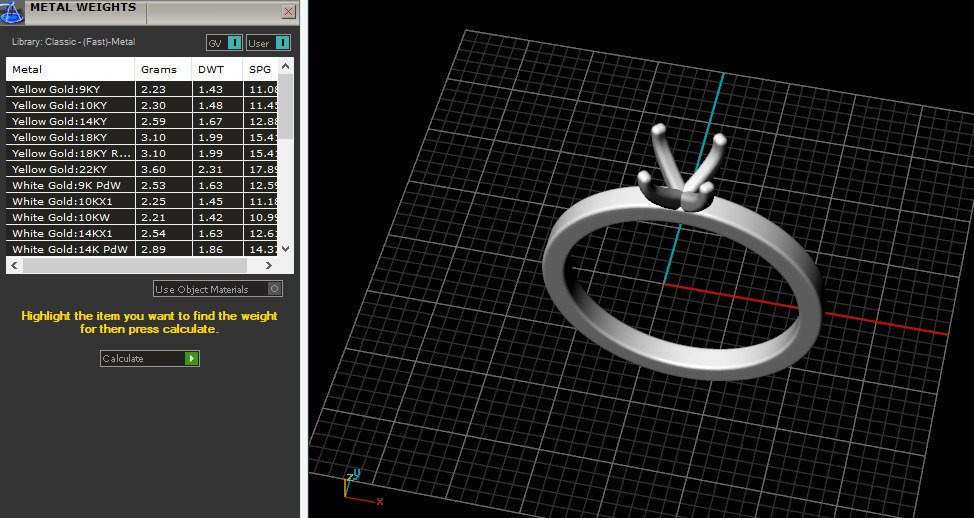The width and height of the screenshot is (974, 518).
Task: Click the 2.54 grams value
Action: 153,234
